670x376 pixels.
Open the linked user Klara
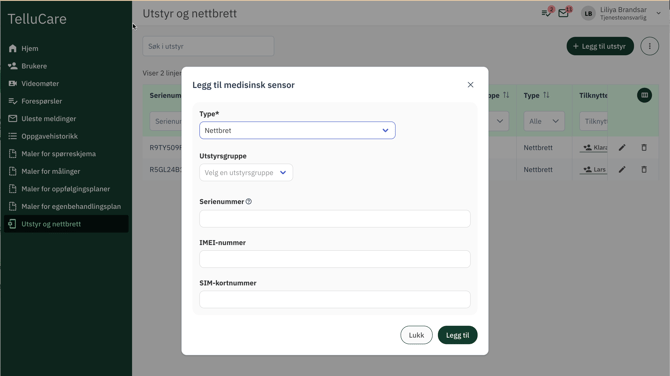pyautogui.click(x=595, y=147)
